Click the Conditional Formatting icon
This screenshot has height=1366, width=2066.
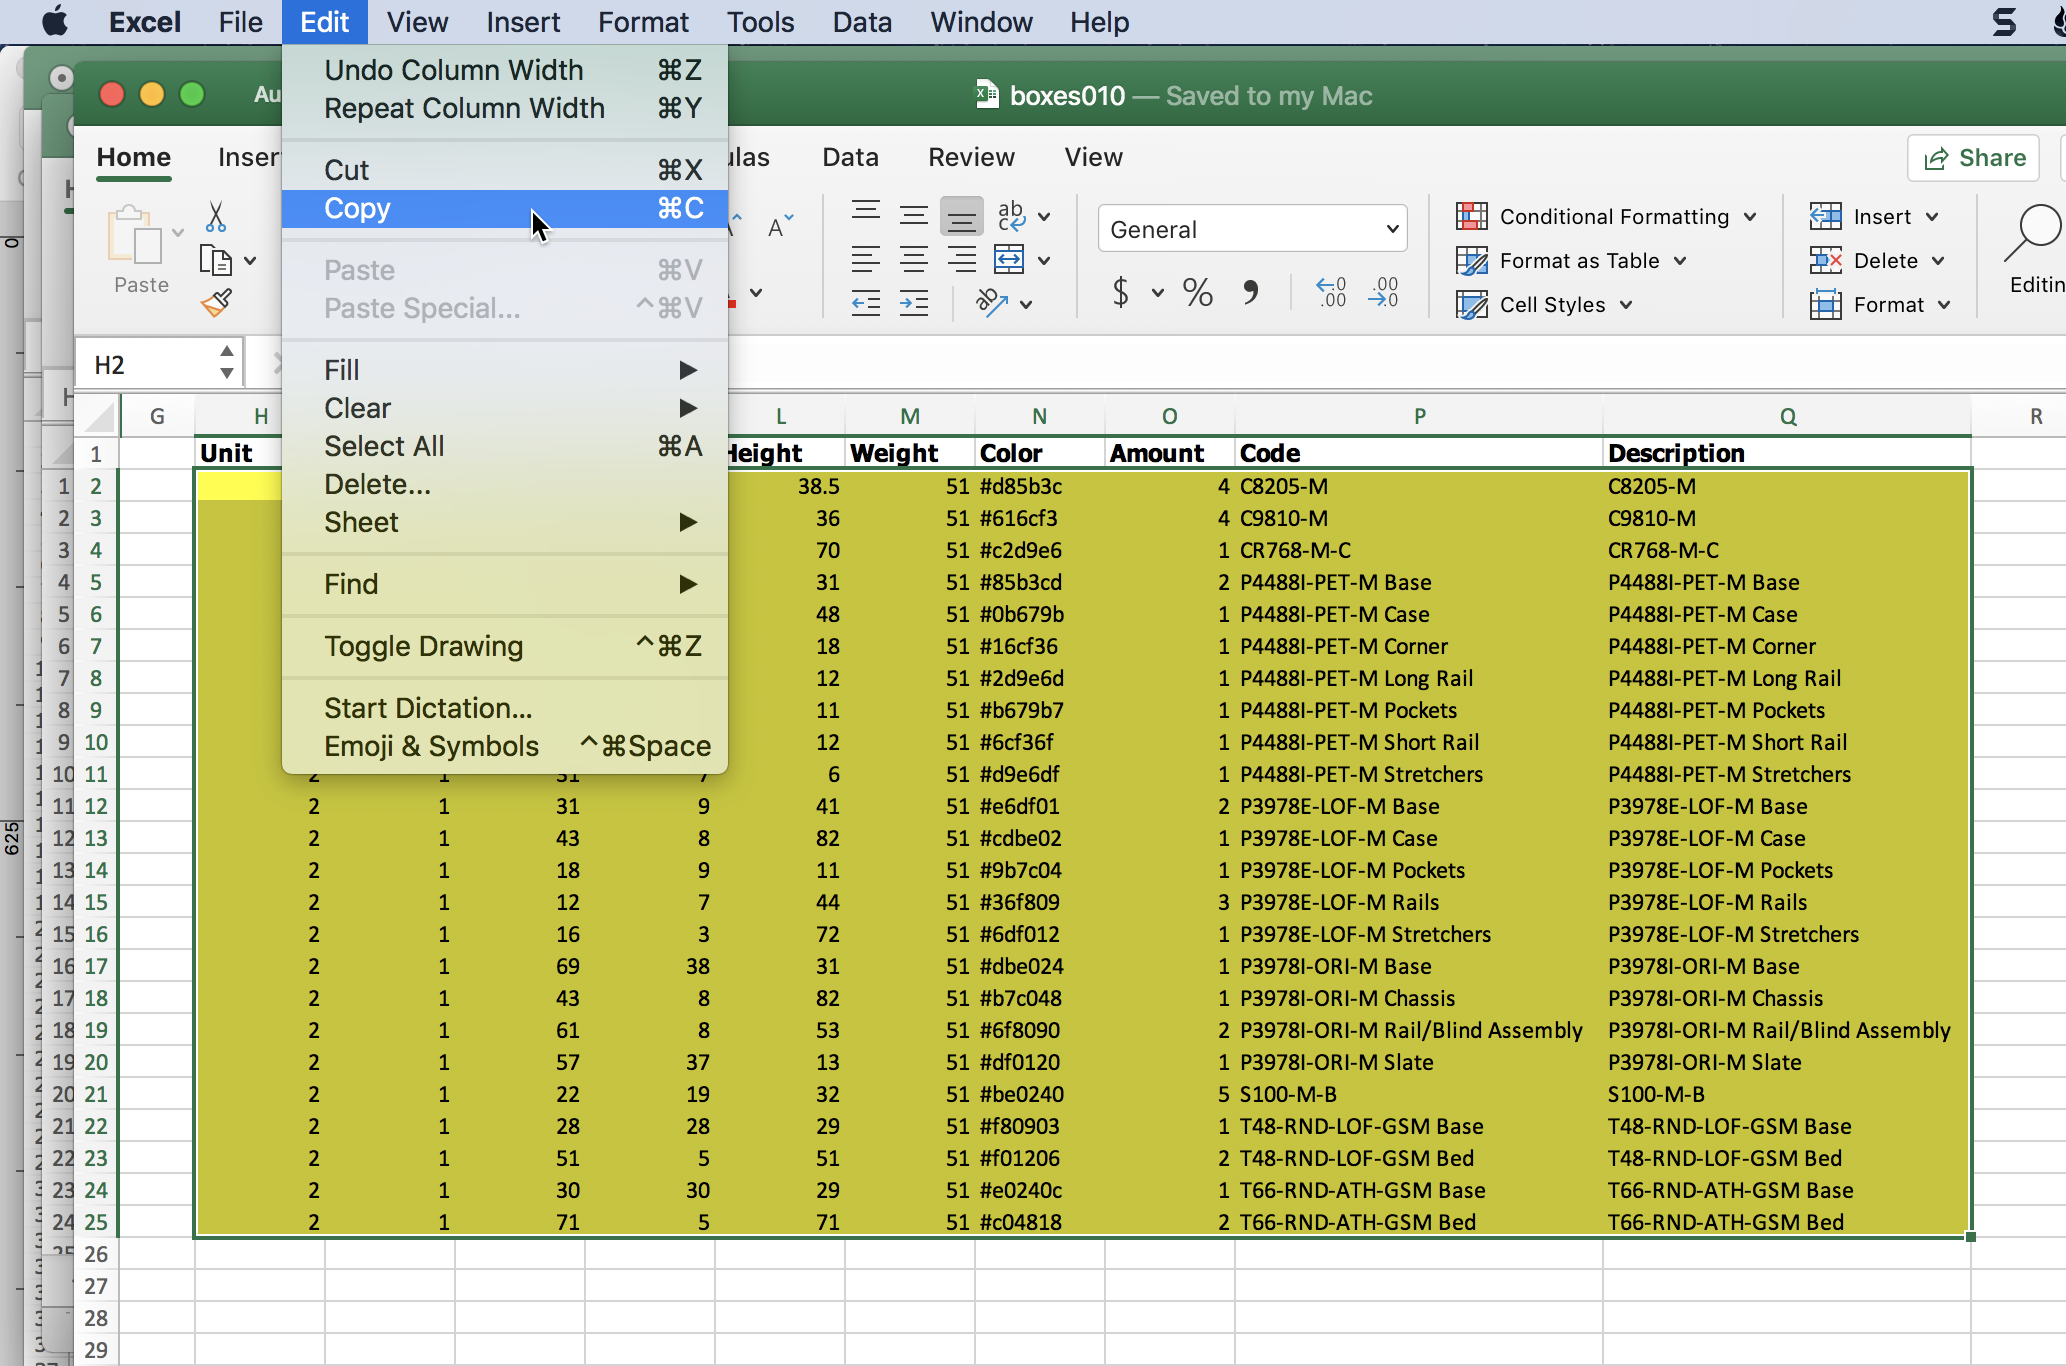[x=1471, y=216]
